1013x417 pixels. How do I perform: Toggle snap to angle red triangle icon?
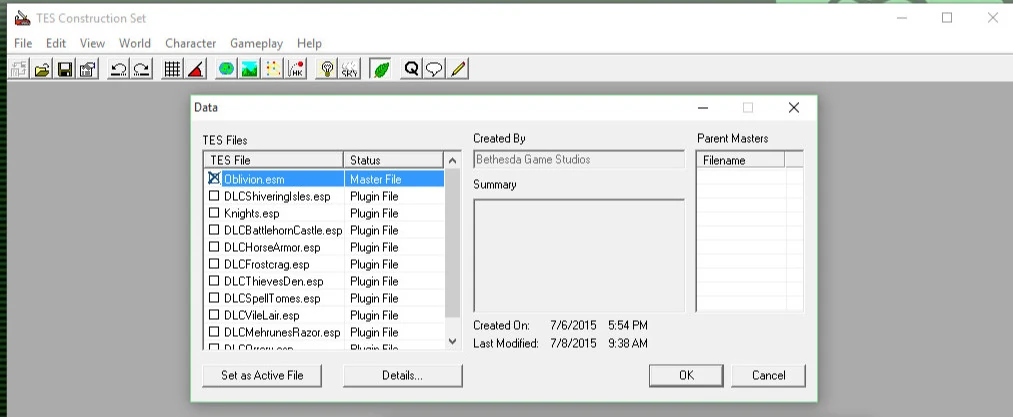(196, 69)
